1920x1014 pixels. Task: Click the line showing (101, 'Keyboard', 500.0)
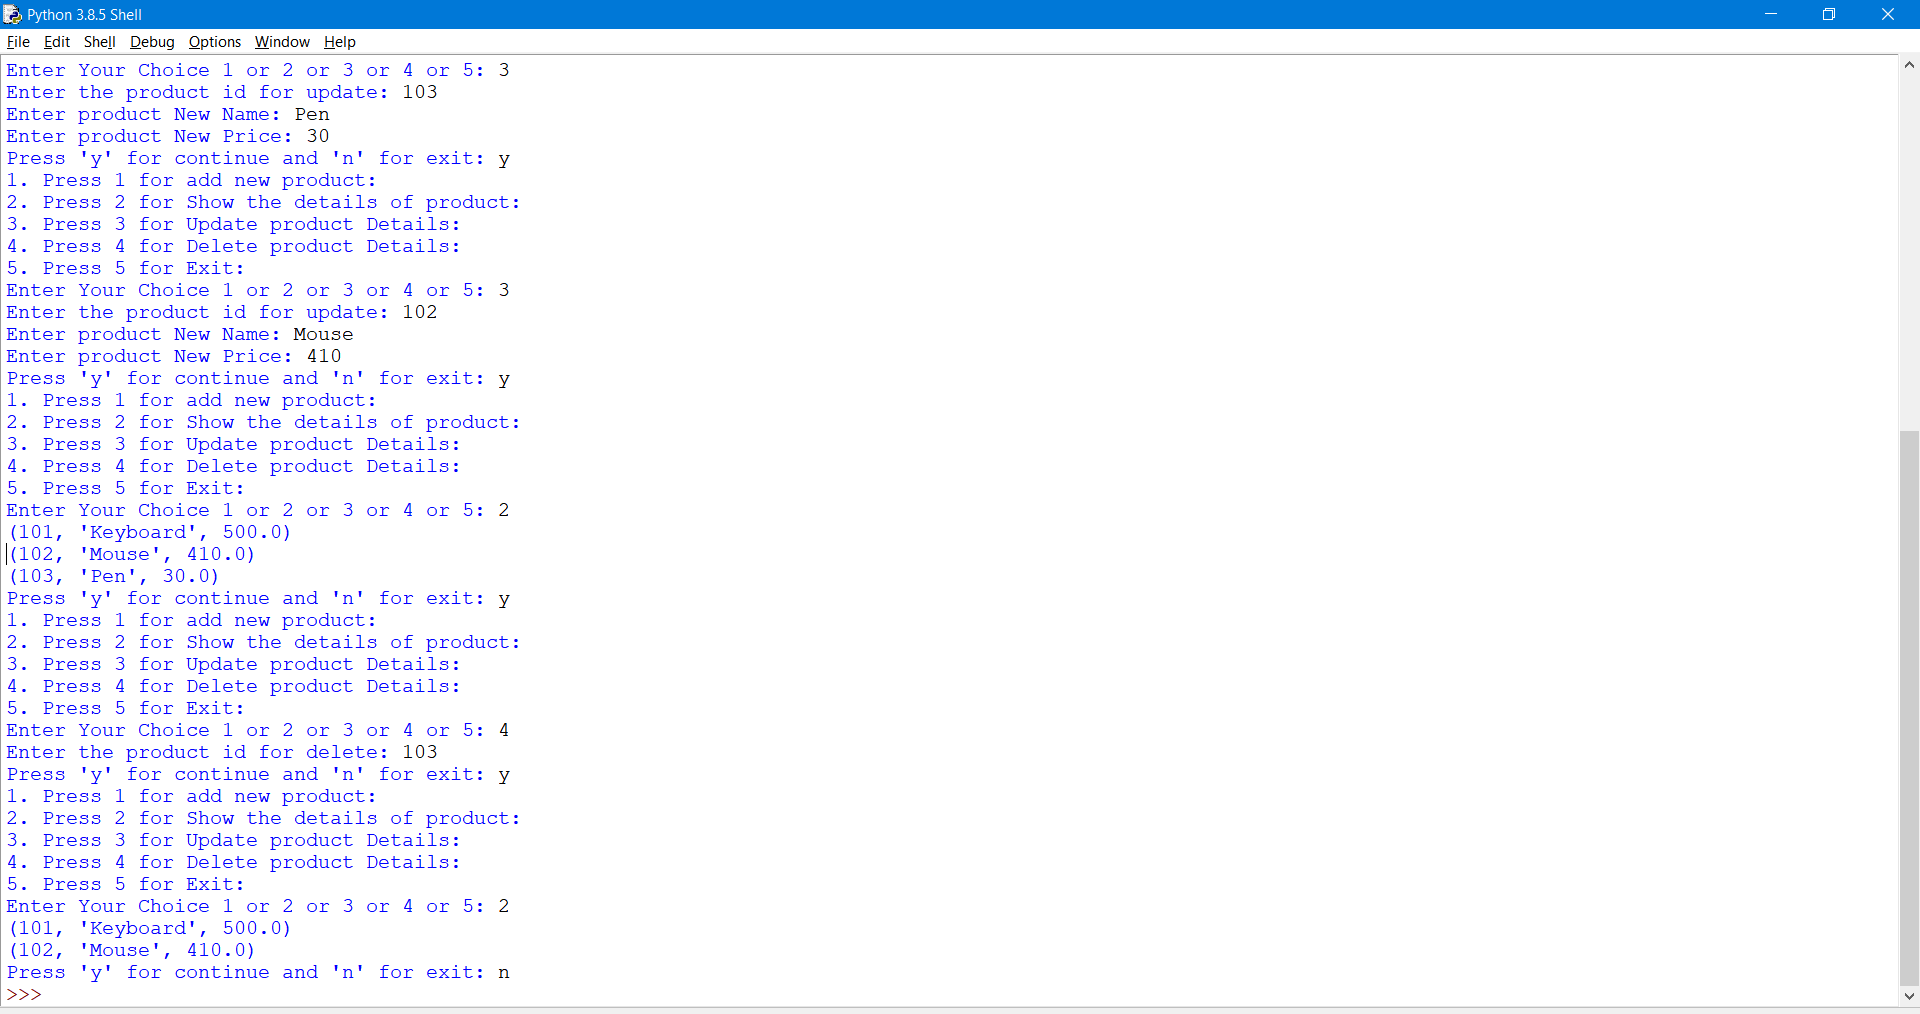pos(148,532)
